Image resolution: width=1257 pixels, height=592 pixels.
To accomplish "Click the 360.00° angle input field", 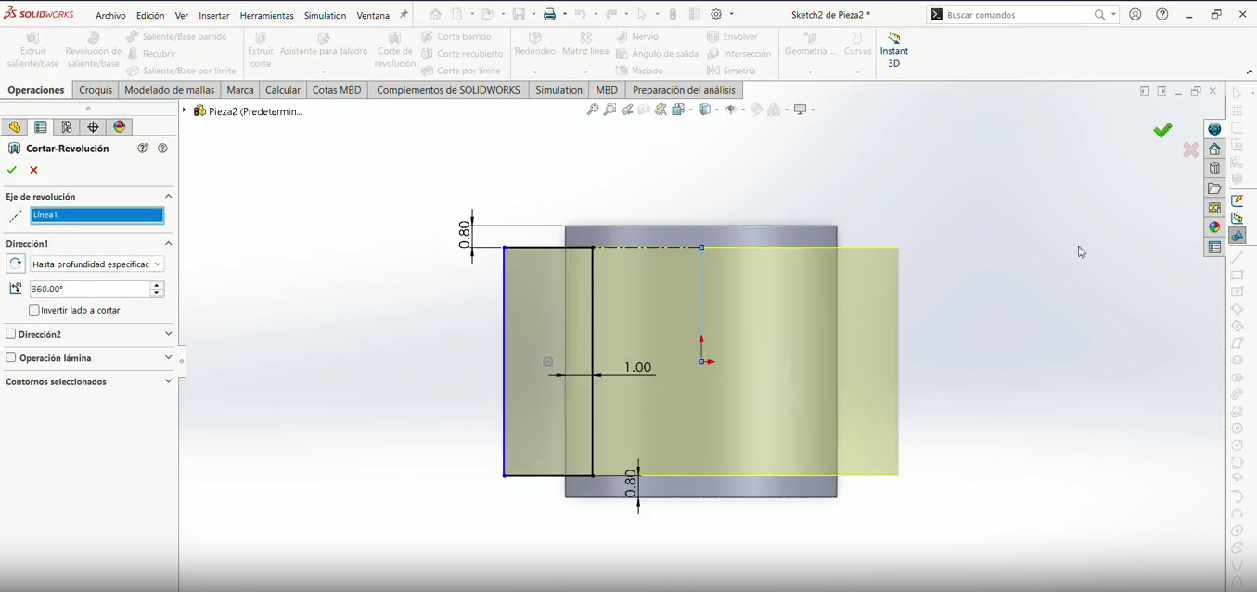I will pos(90,289).
